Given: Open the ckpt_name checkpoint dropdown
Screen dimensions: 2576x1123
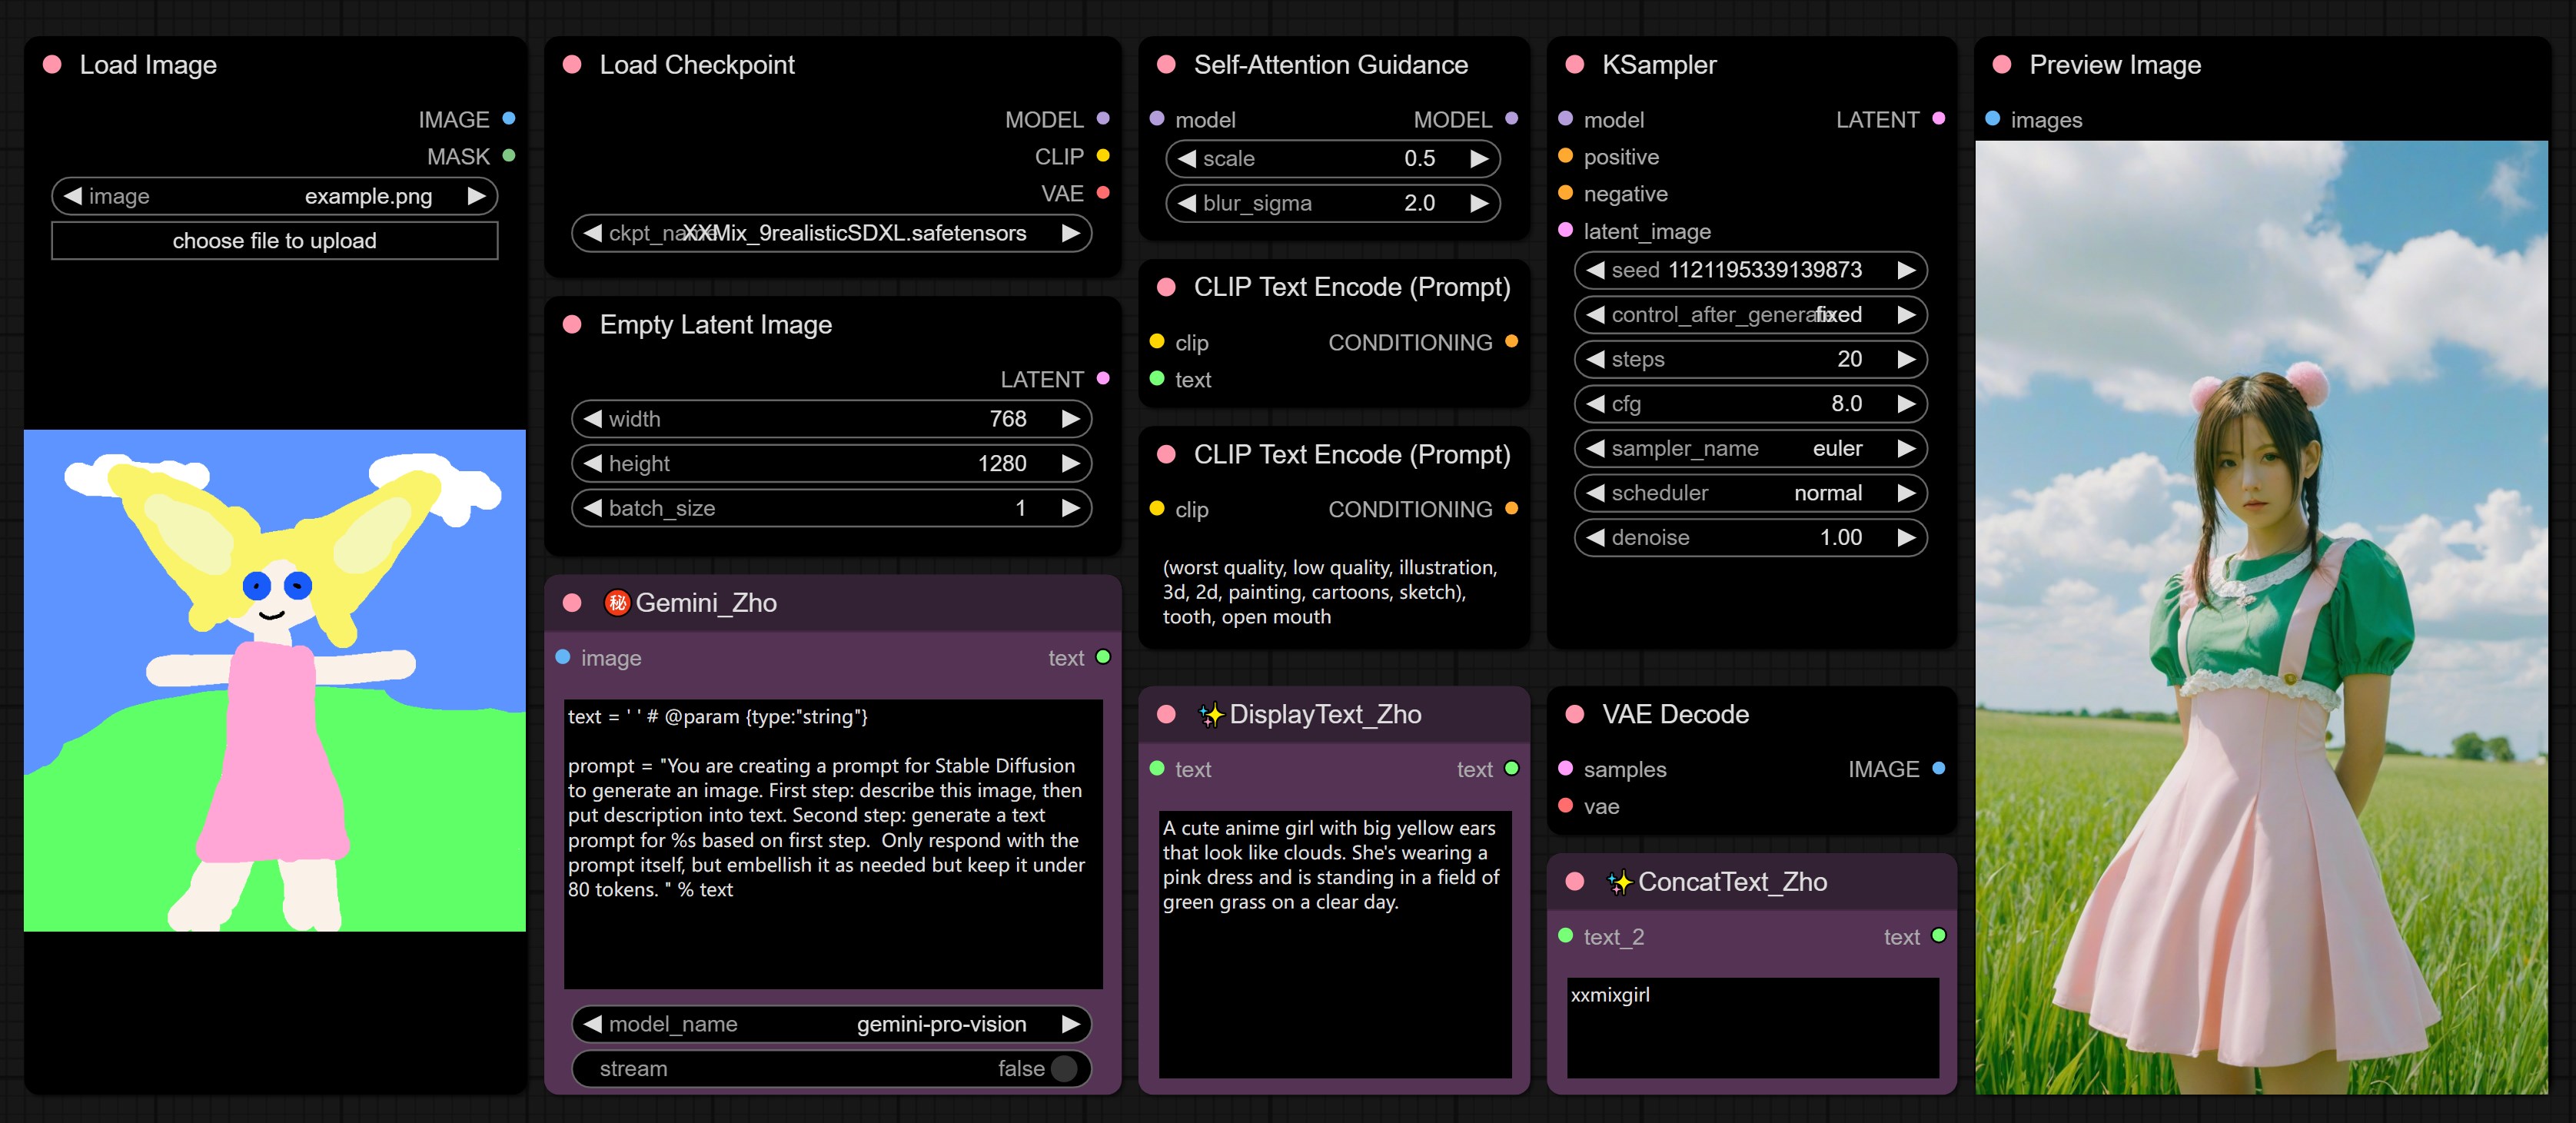Looking at the screenshot, I should 831,234.
